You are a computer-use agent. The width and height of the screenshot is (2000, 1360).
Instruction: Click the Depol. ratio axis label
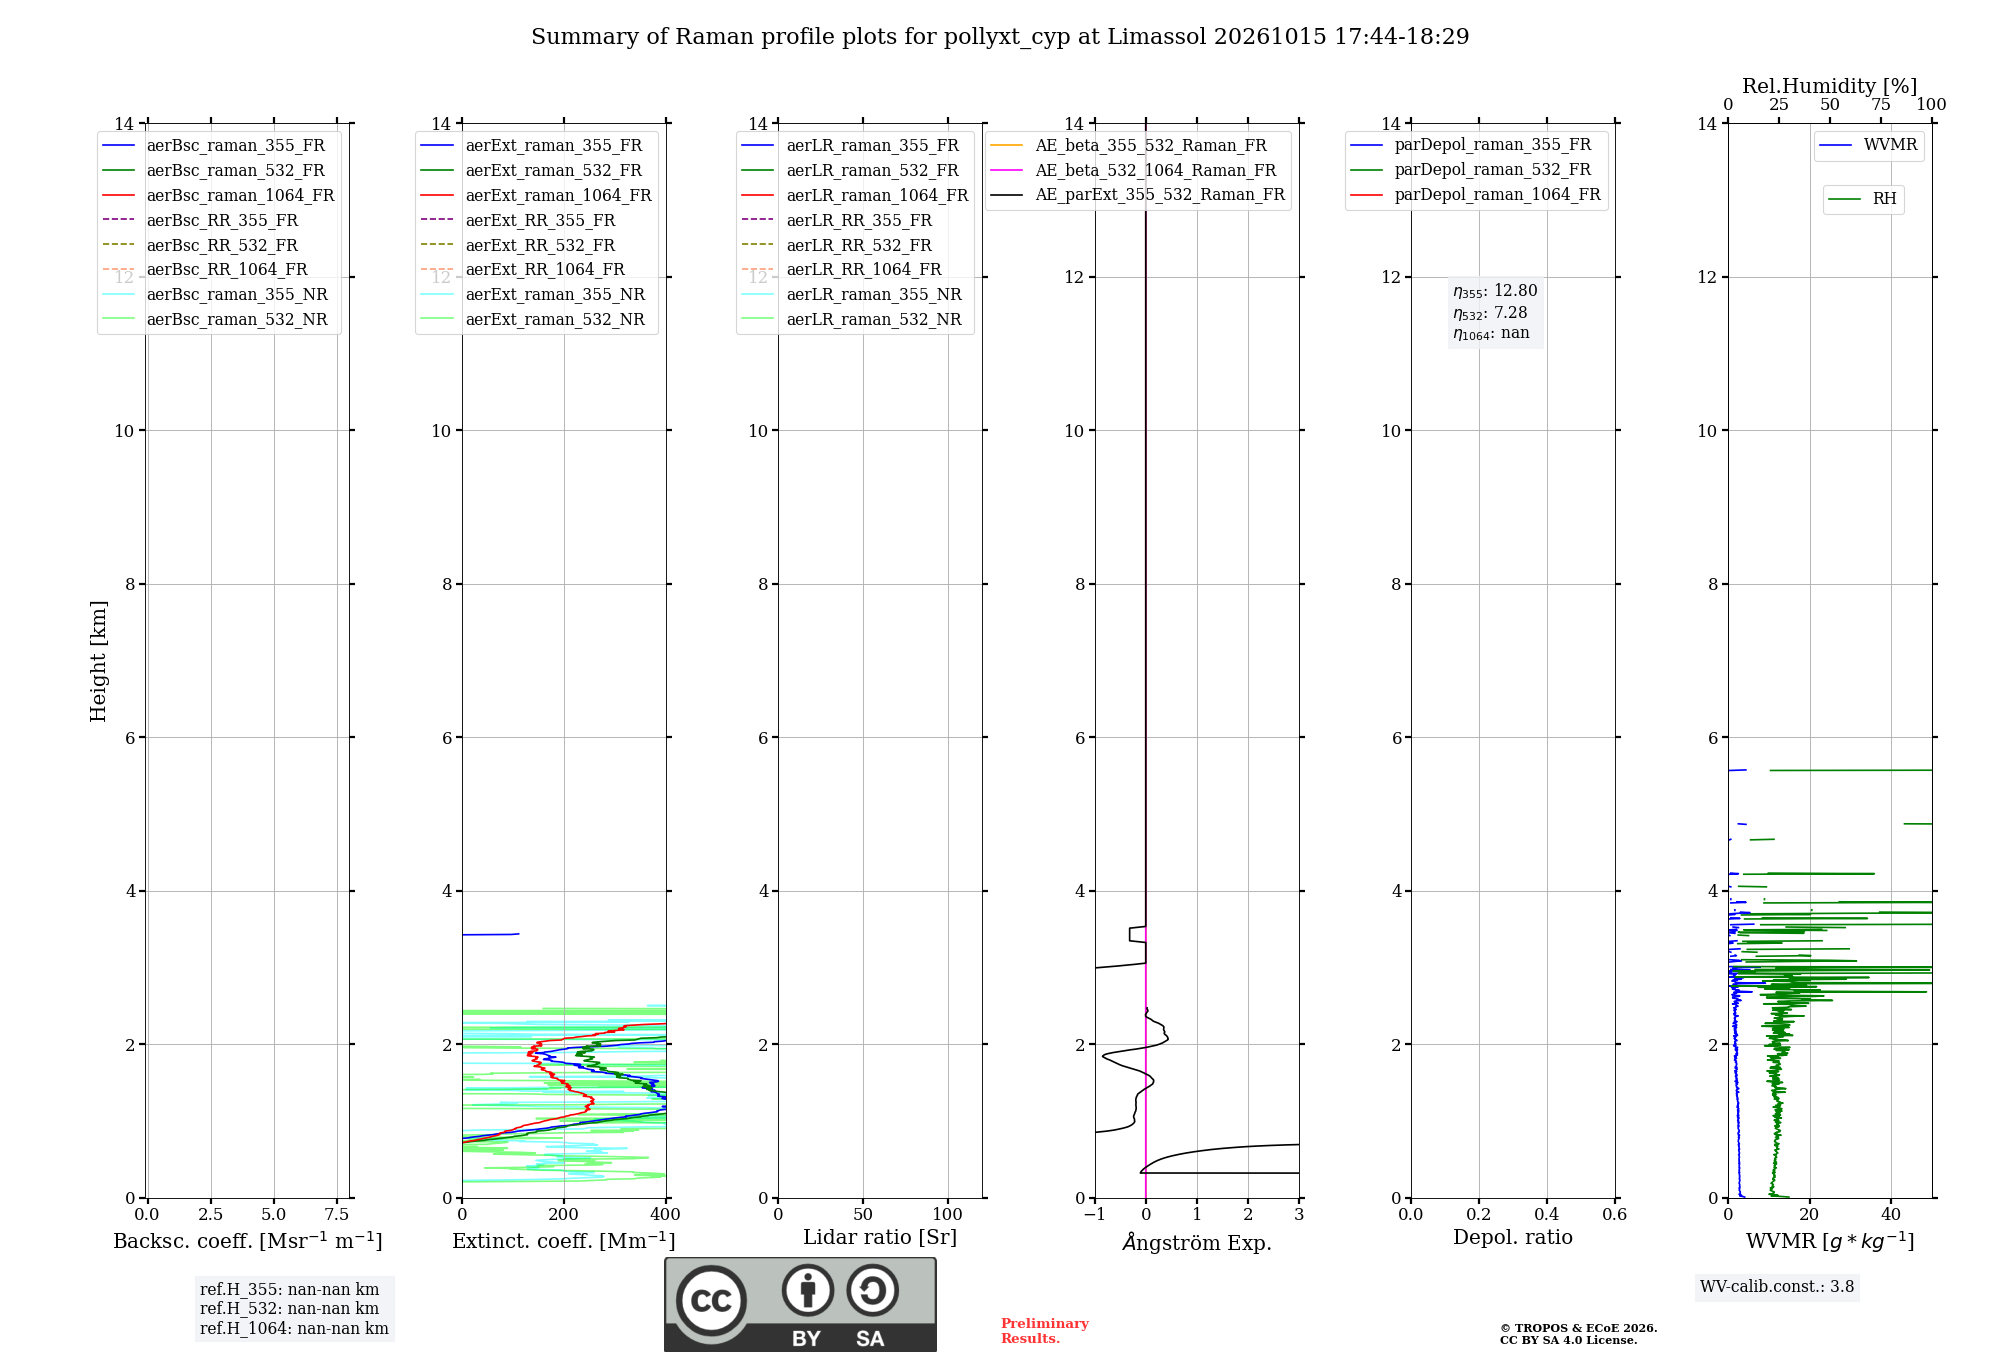pos(1513,1238)
